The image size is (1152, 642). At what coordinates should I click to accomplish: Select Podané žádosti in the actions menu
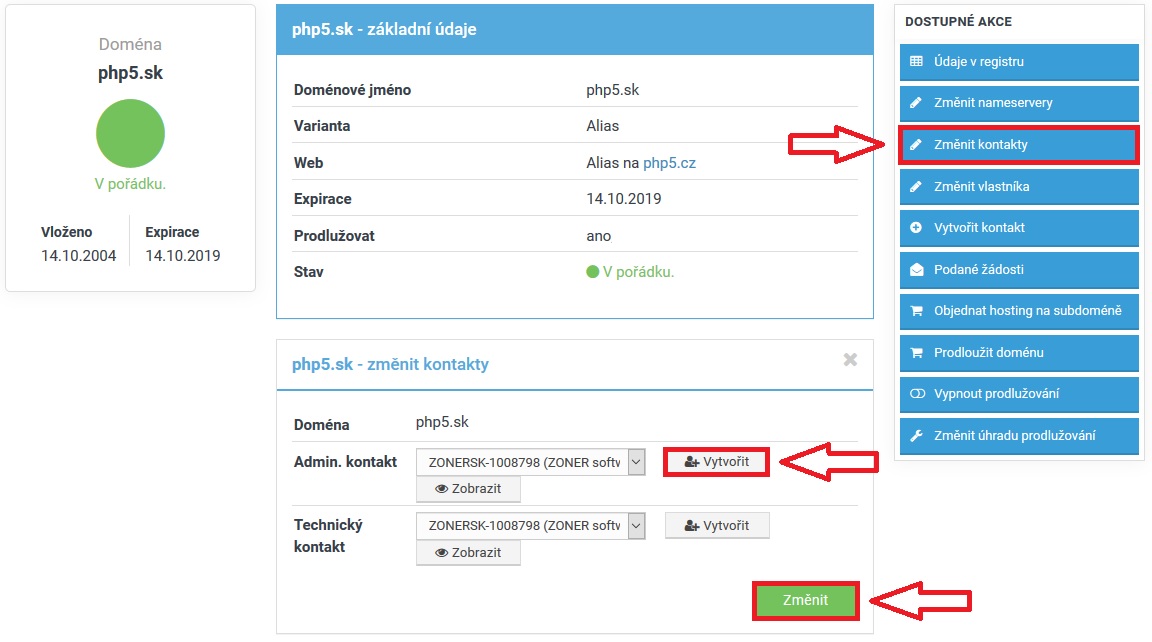click(x=1018, y=270)
